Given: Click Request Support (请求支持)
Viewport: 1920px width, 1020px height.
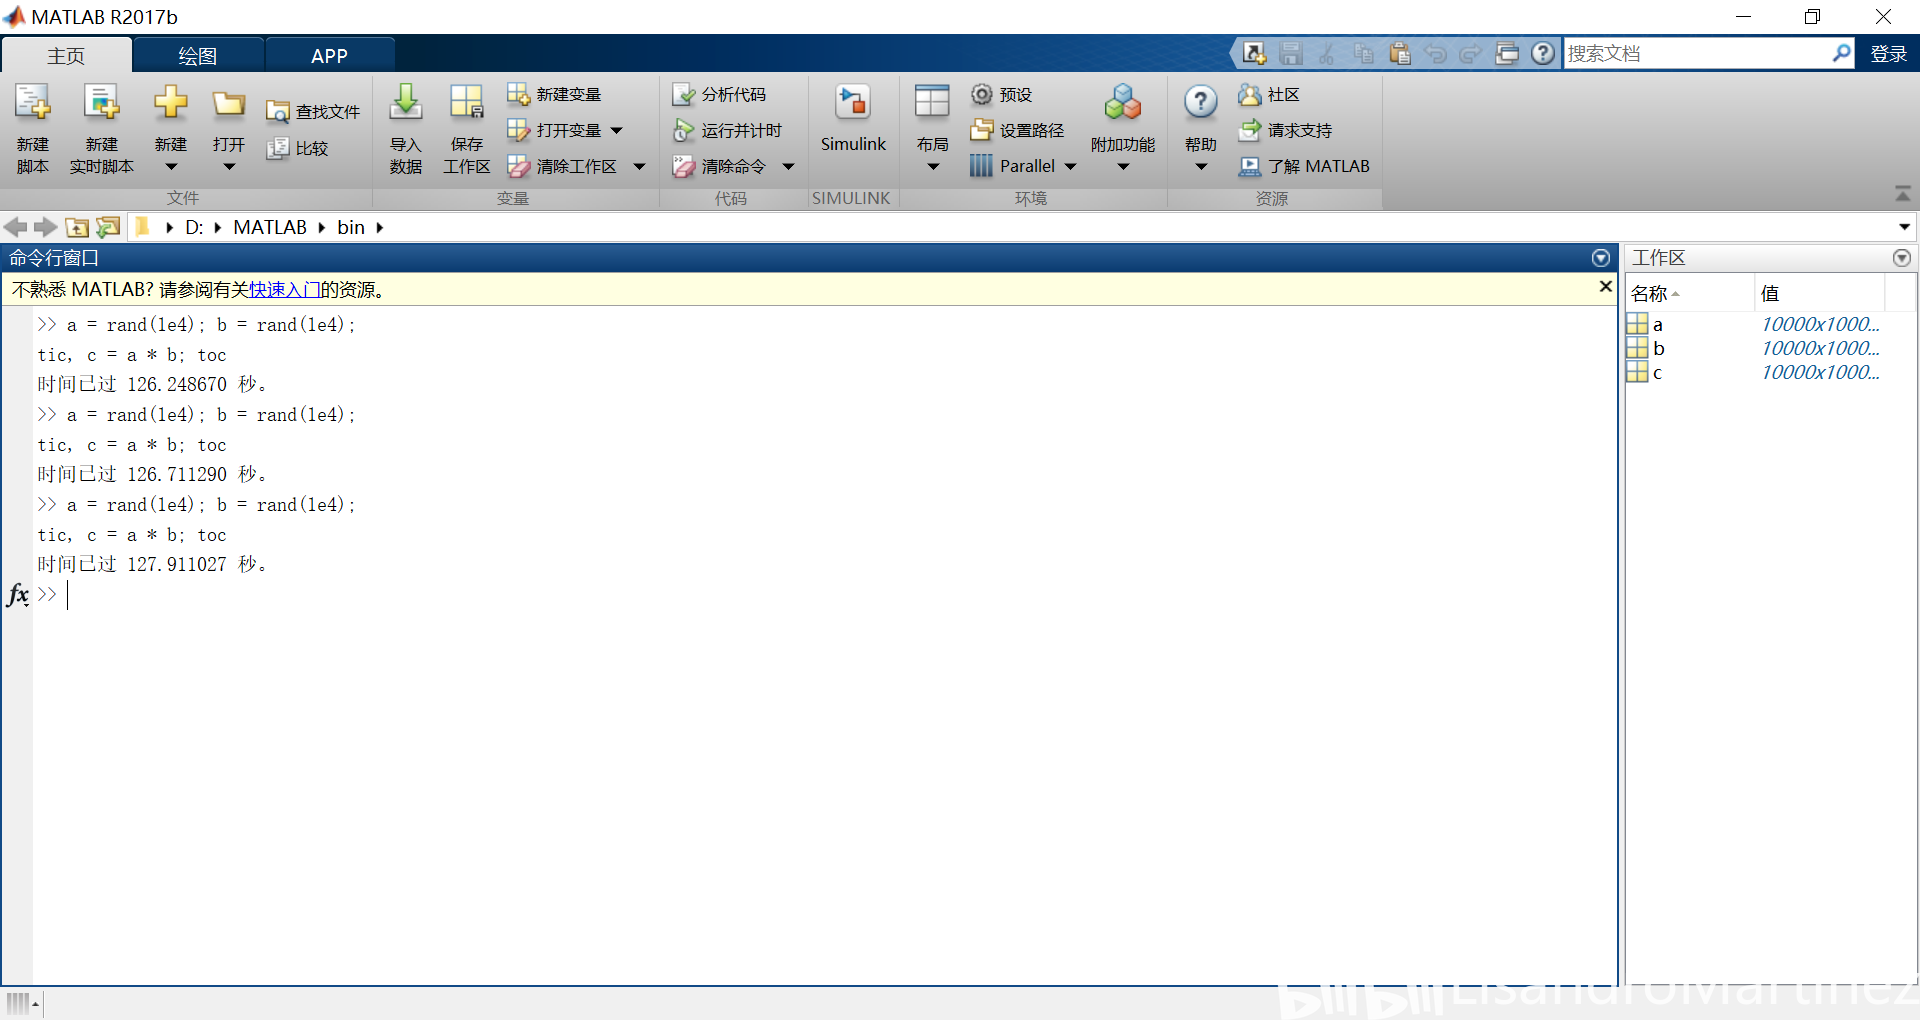Looking at the screenshot, I should click(1285, 130).
